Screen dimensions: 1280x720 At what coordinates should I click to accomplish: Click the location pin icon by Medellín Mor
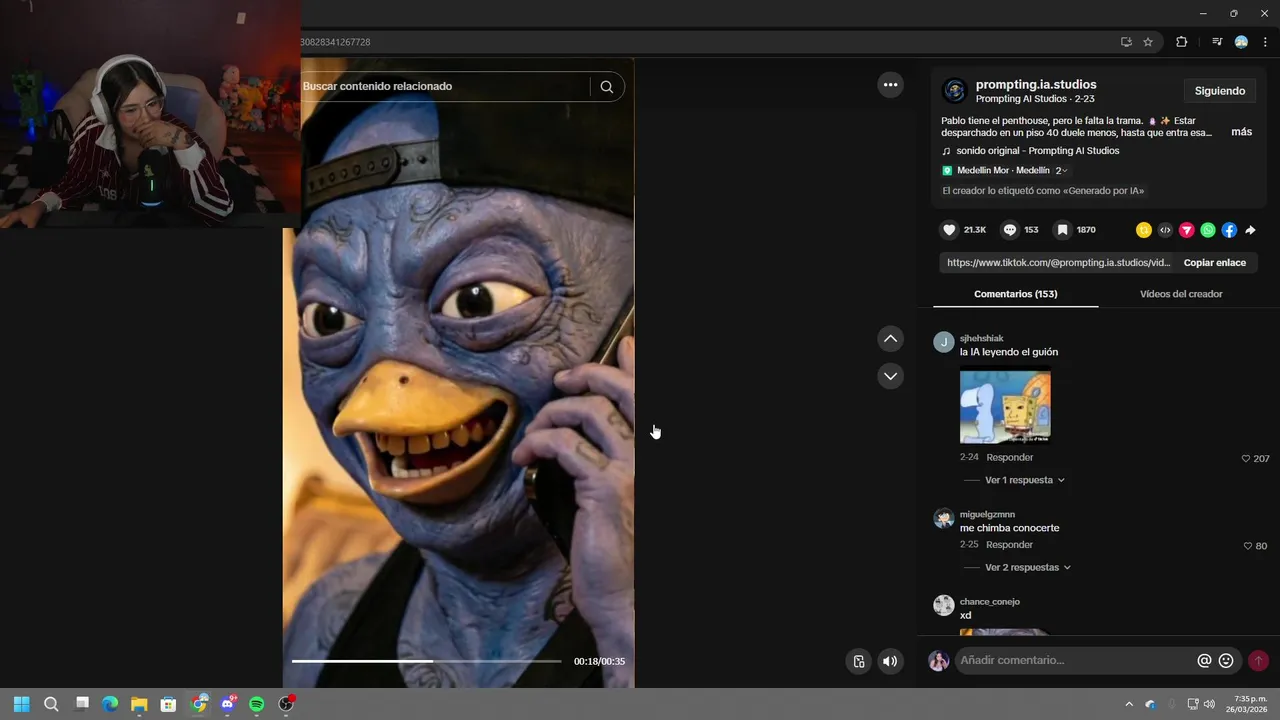947,171
